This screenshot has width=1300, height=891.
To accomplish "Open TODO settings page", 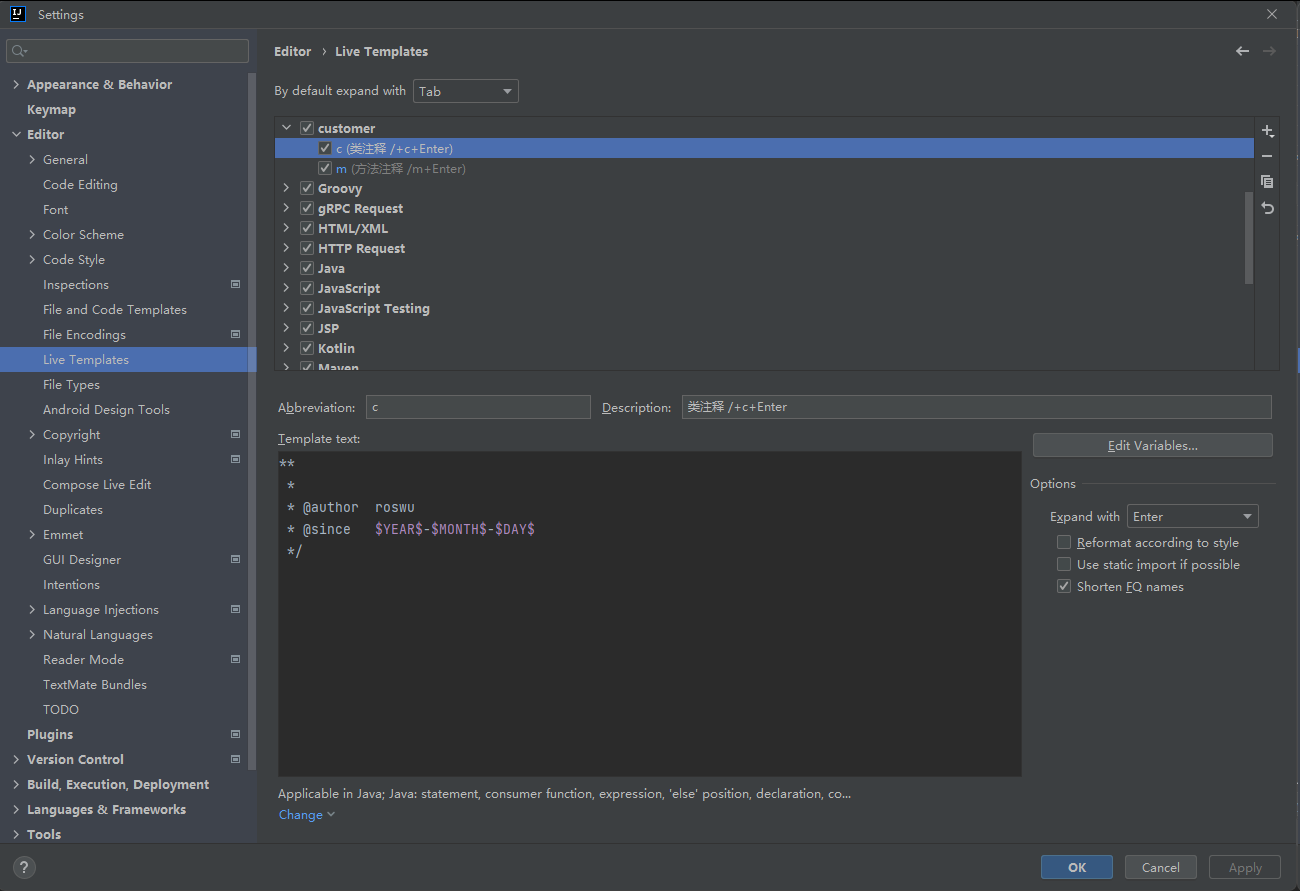I will [61, 709].
